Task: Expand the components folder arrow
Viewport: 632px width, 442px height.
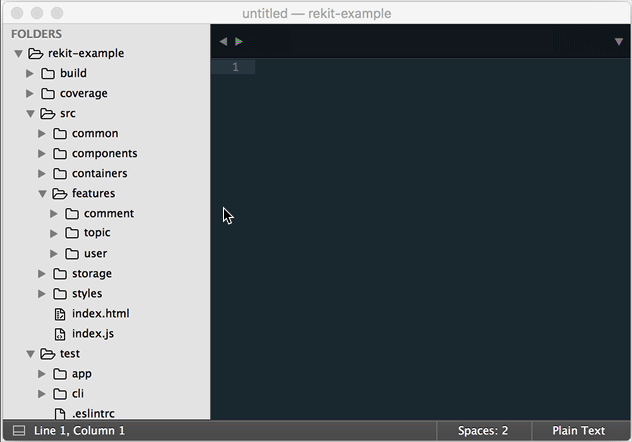Action: point(42,154)
